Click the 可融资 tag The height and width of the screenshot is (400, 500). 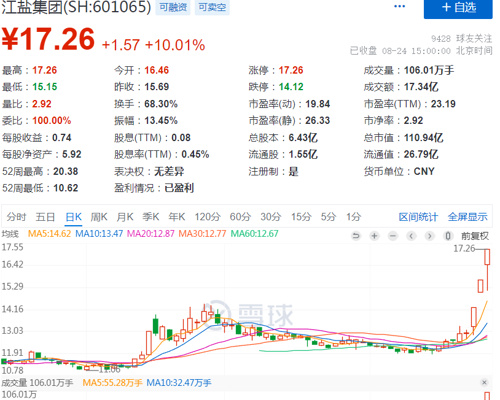173,7
